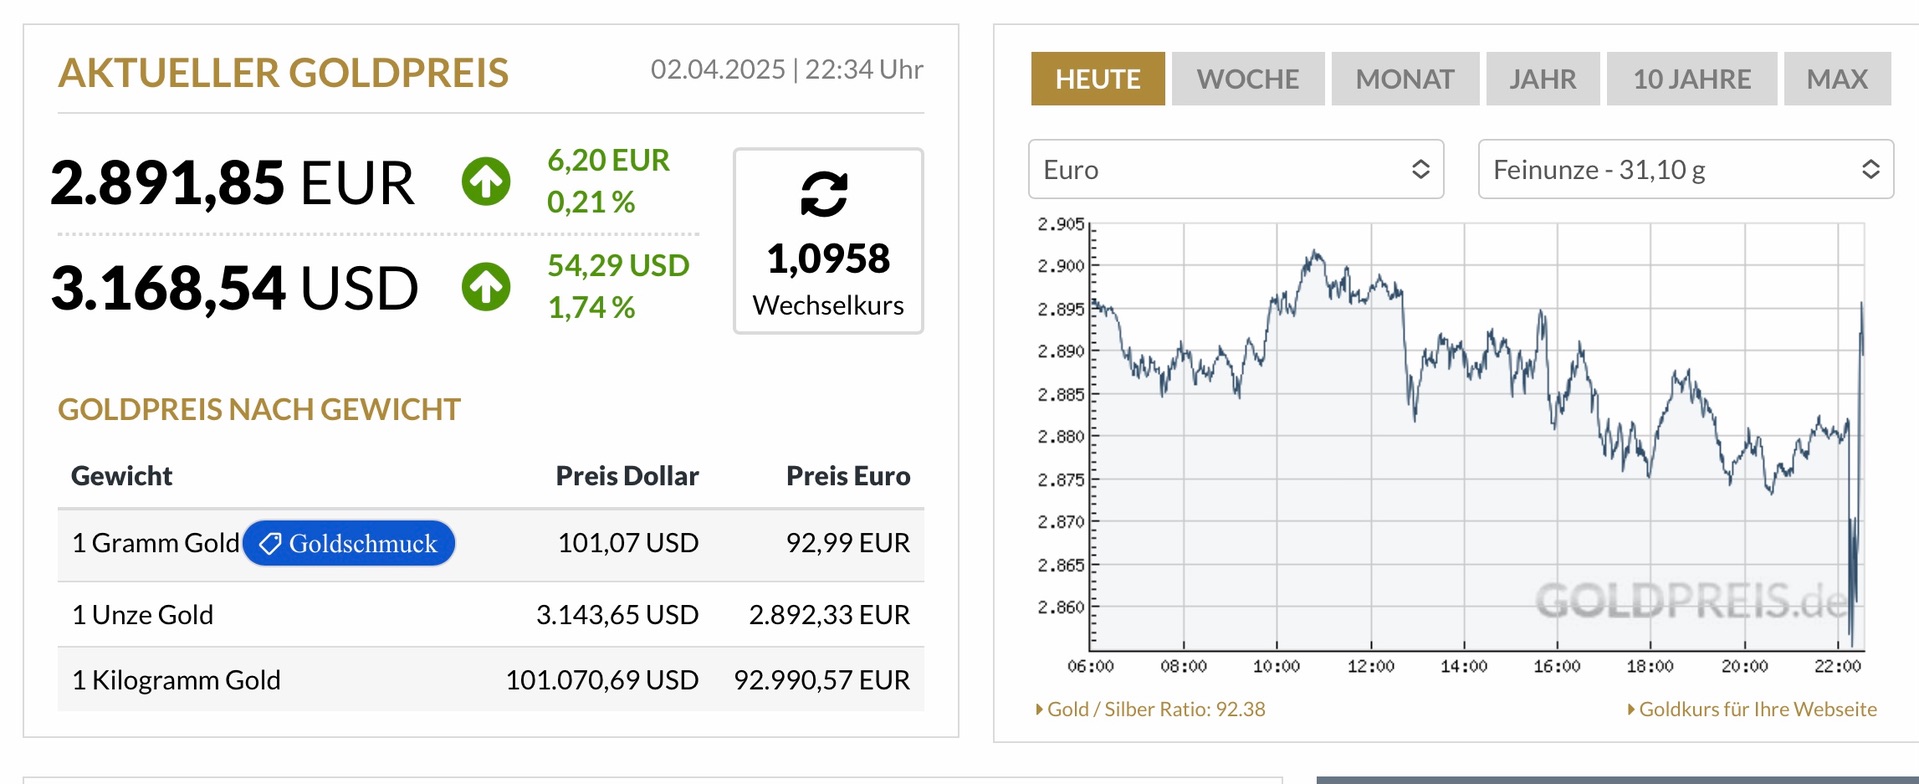
Task: Display the 10 JAHRE chart
Action: [1691, 79]
